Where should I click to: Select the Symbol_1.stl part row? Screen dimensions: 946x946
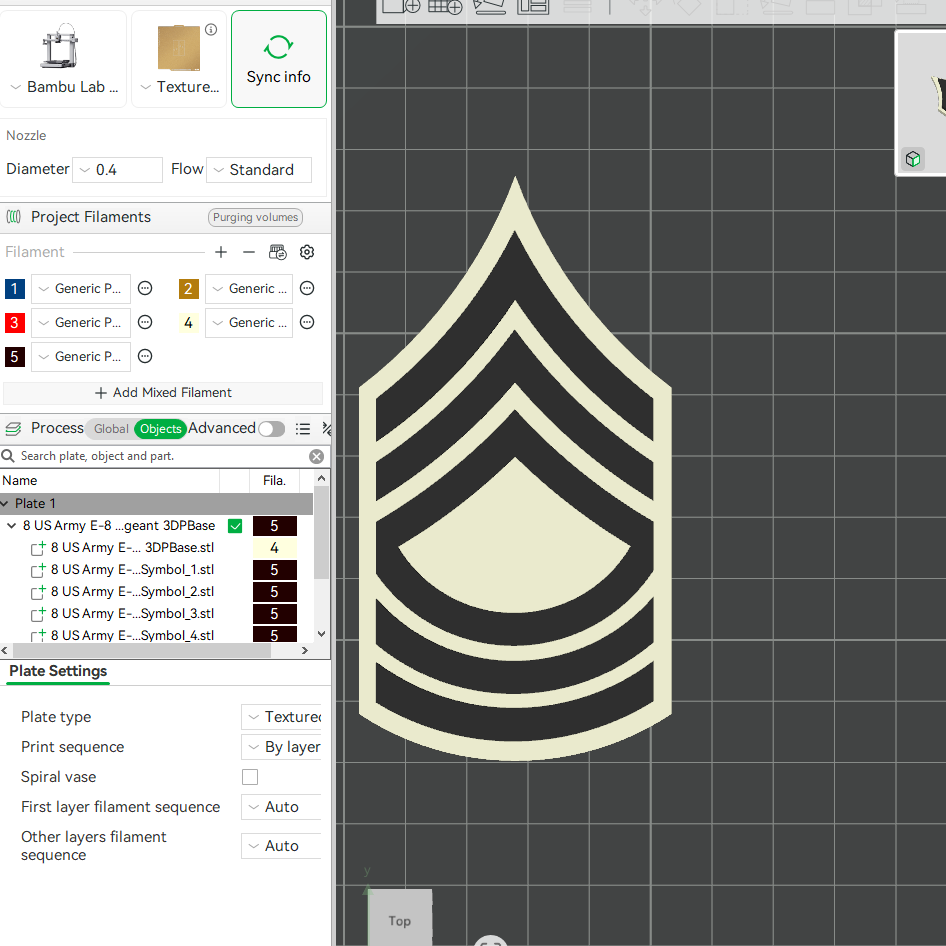tap(132, 570)
